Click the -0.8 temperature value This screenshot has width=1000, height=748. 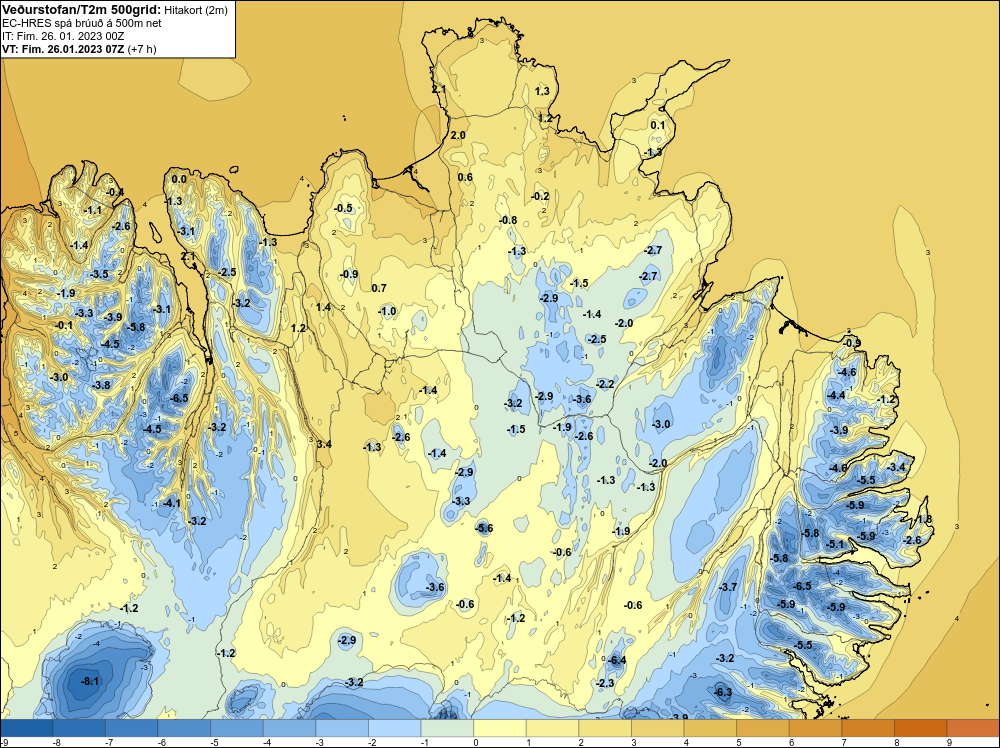(508, 220)
